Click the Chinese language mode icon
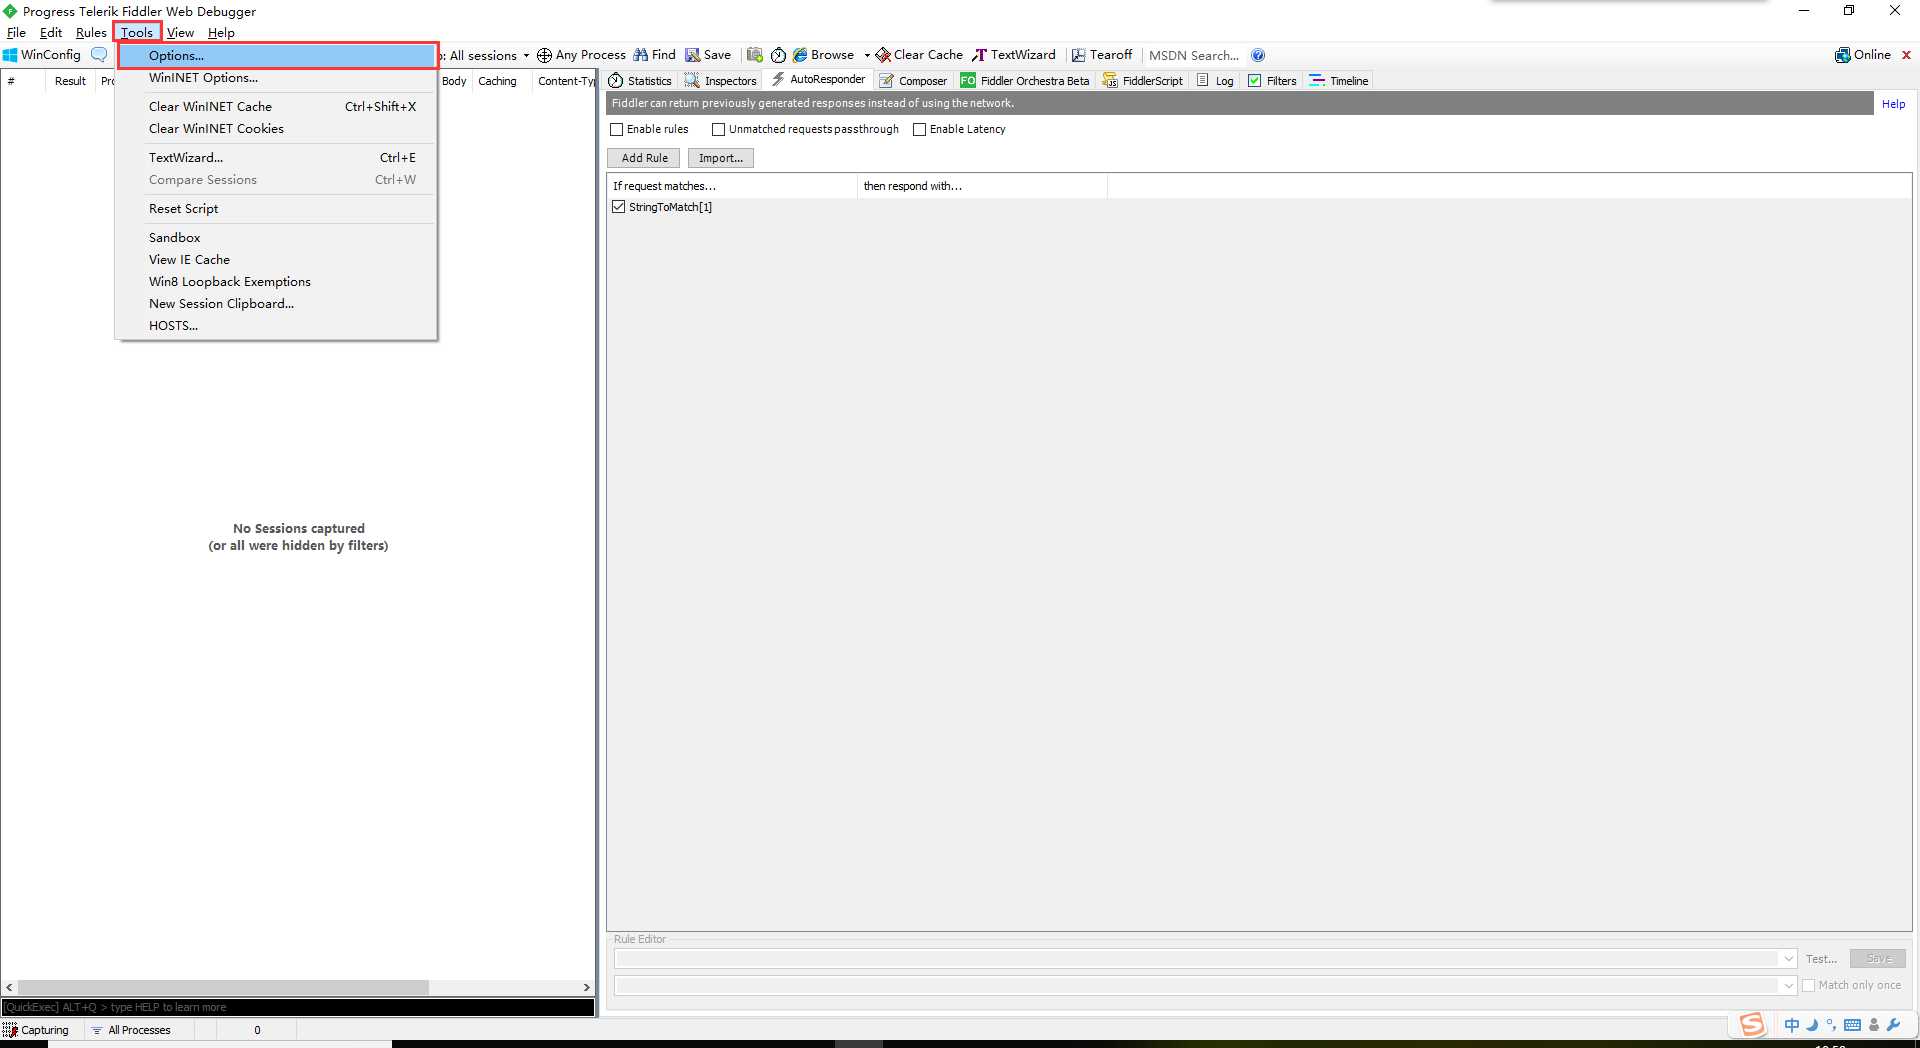Screen dimensions: 1920x1048 pyautogui.click(x=1791, y=1025)
